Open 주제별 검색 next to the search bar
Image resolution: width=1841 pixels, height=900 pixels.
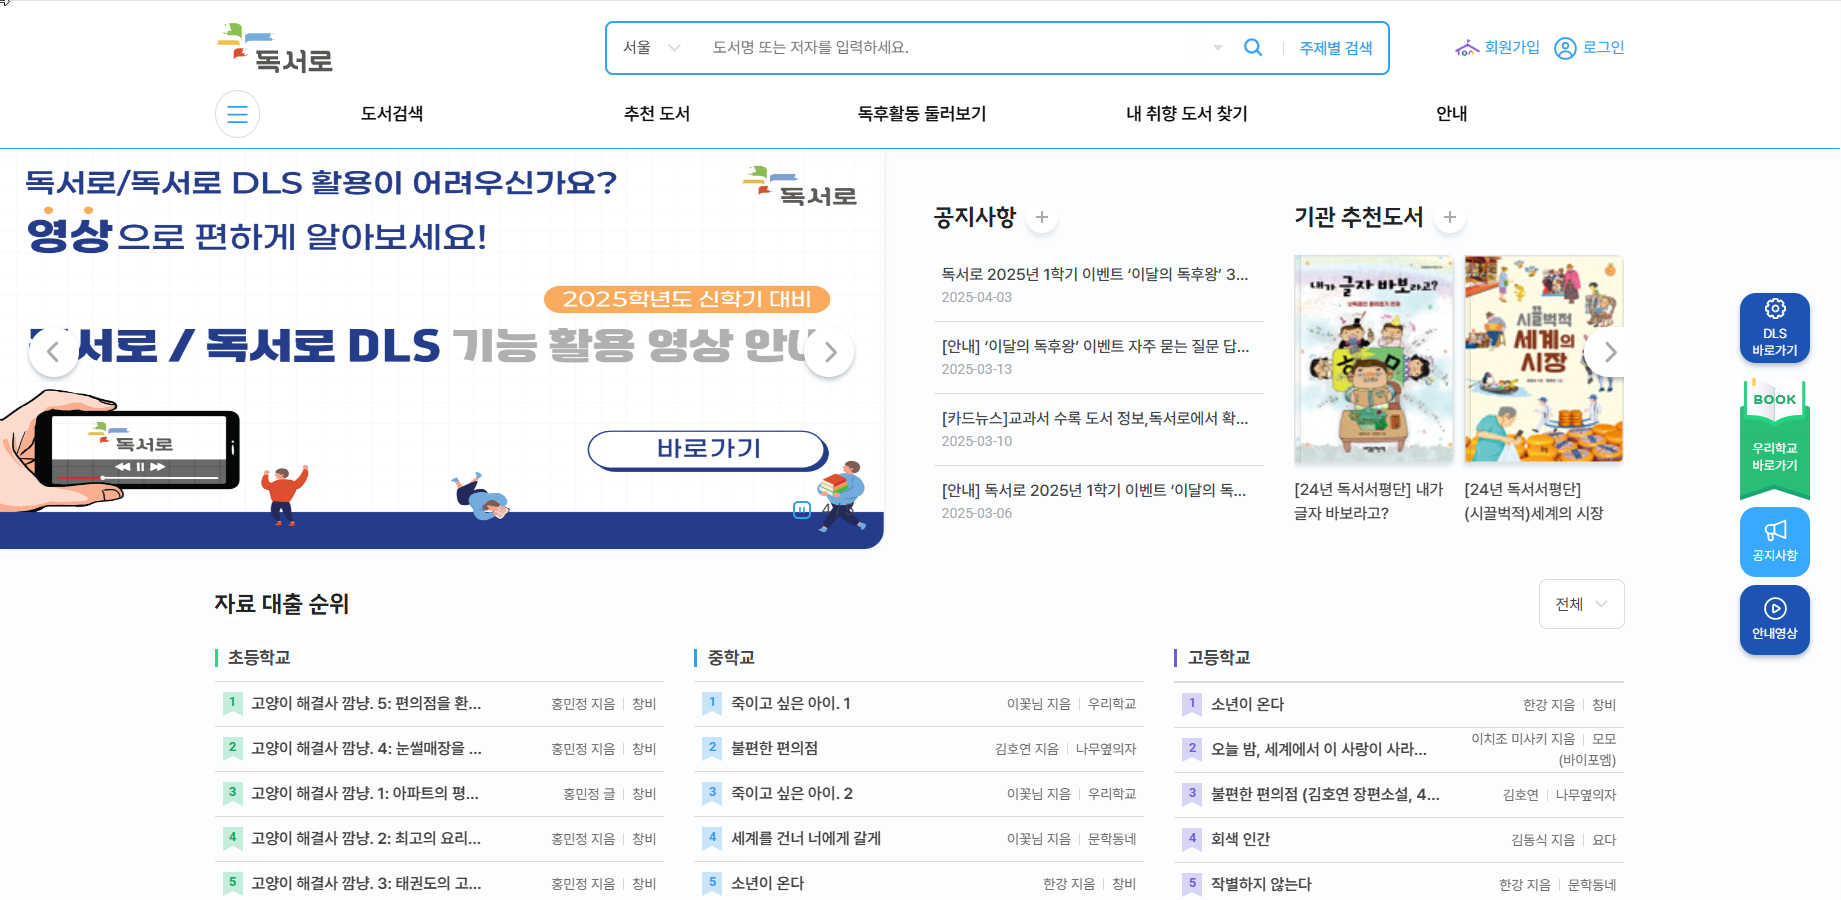1334,47
